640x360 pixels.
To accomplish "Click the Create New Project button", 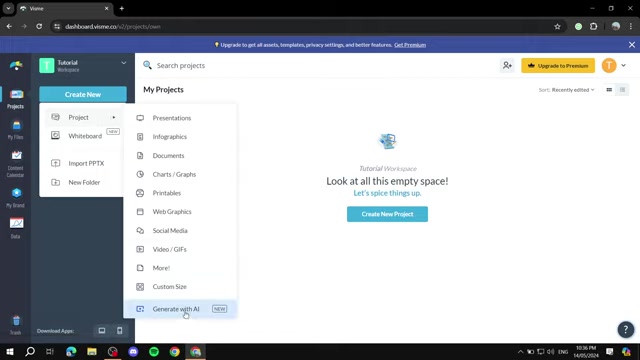I will pos(387,214).
